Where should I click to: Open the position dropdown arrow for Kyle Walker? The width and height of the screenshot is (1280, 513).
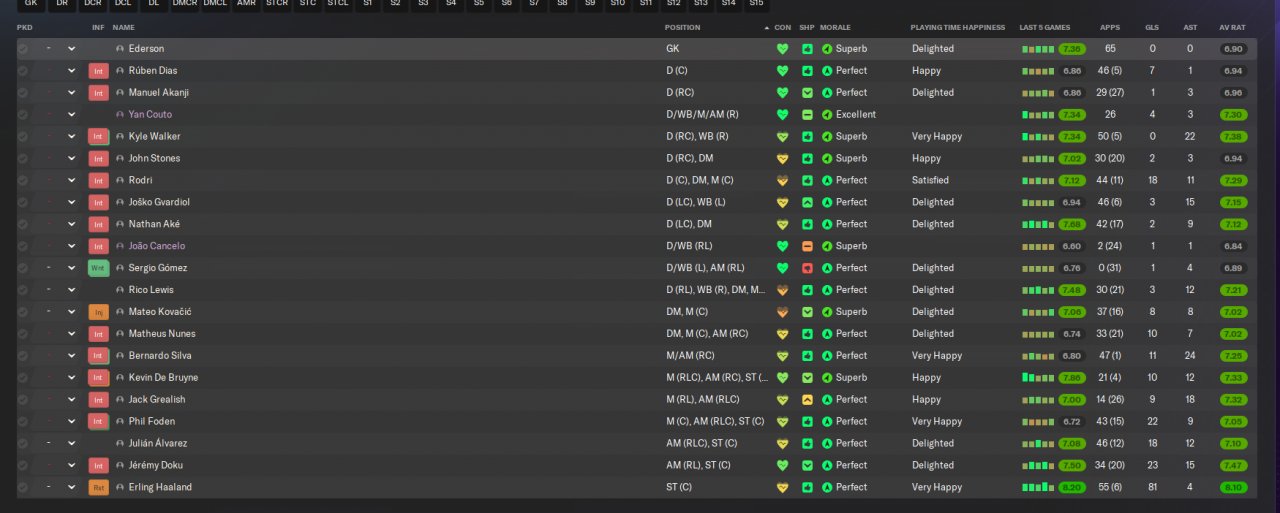point(71,137)
